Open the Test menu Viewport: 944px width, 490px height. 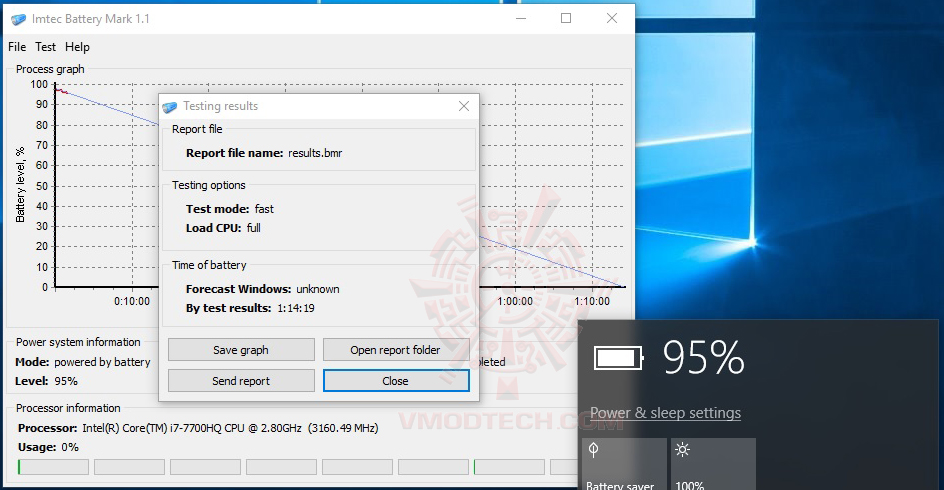(45, 47)
